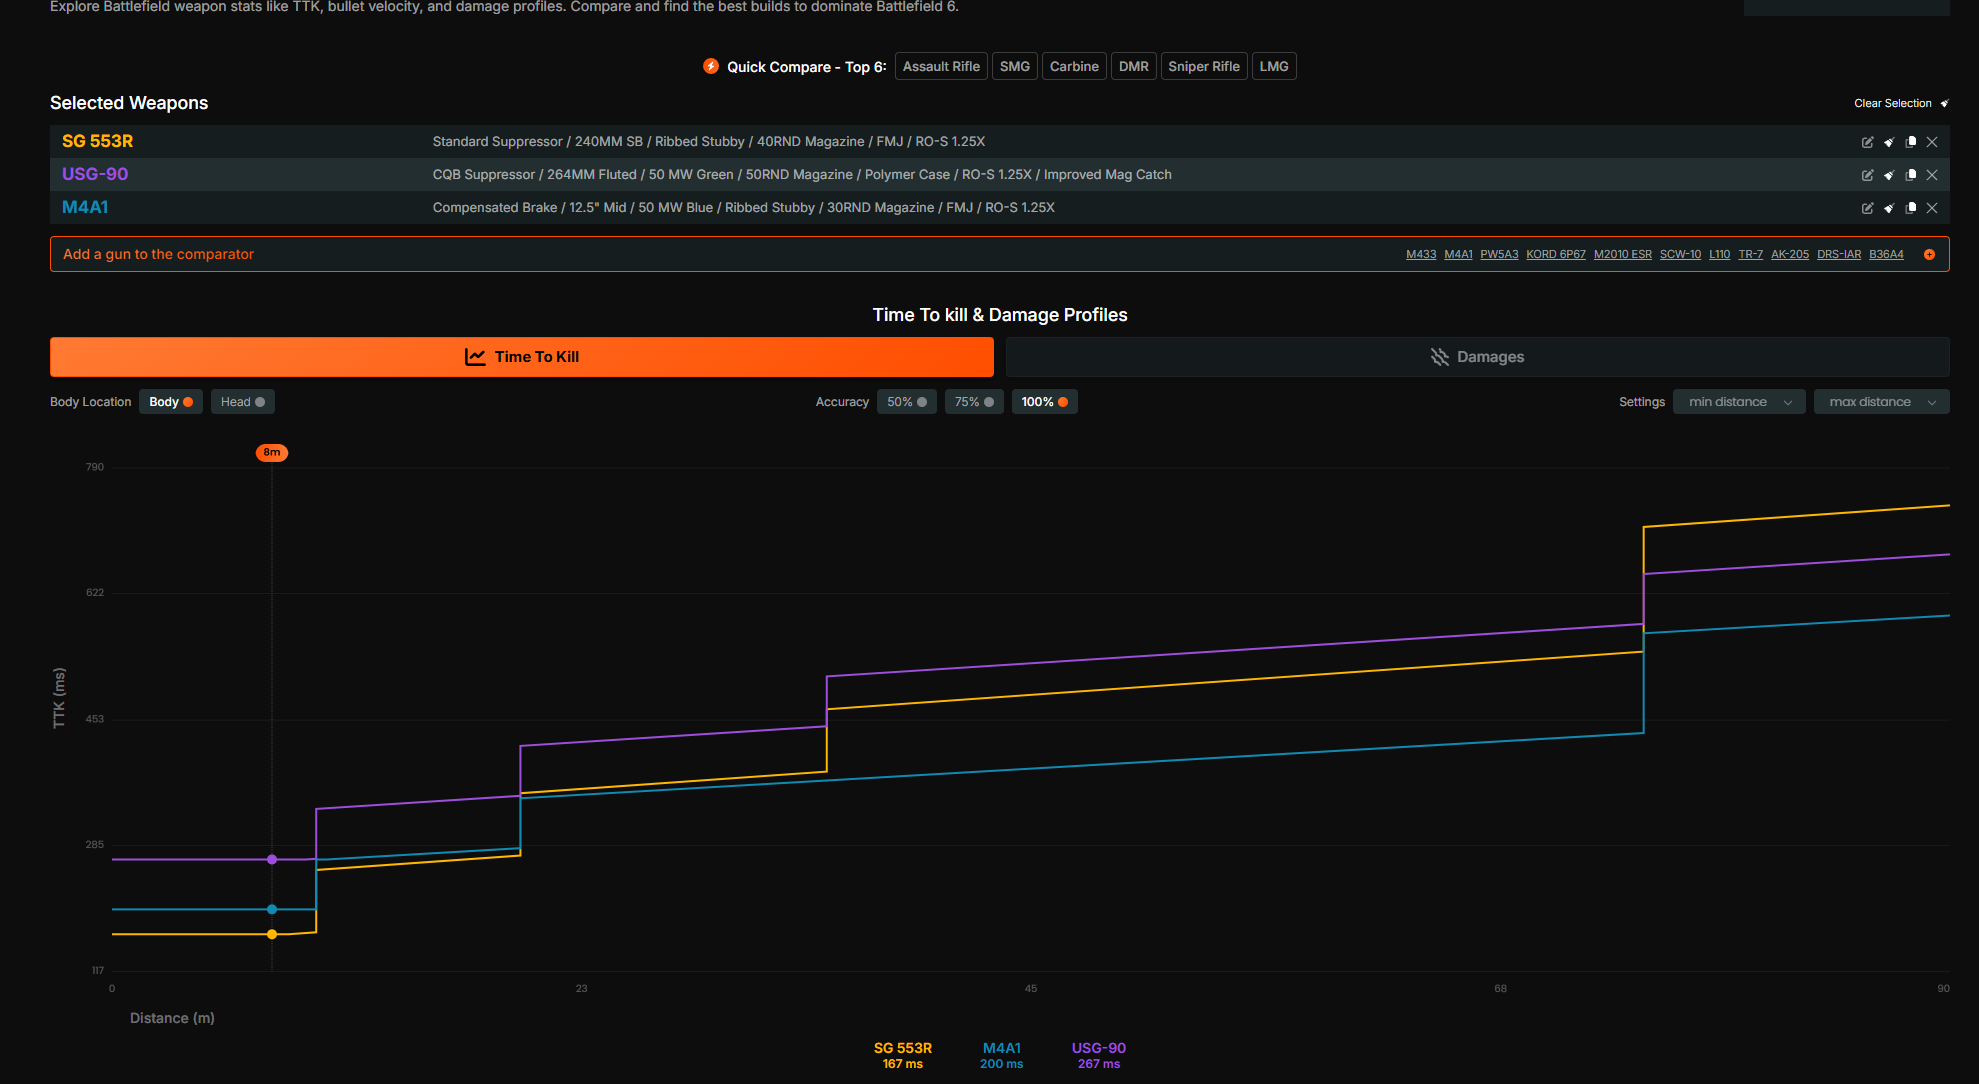
Task: Duplicate the M4A1 weapon build
Action: 1911,208
